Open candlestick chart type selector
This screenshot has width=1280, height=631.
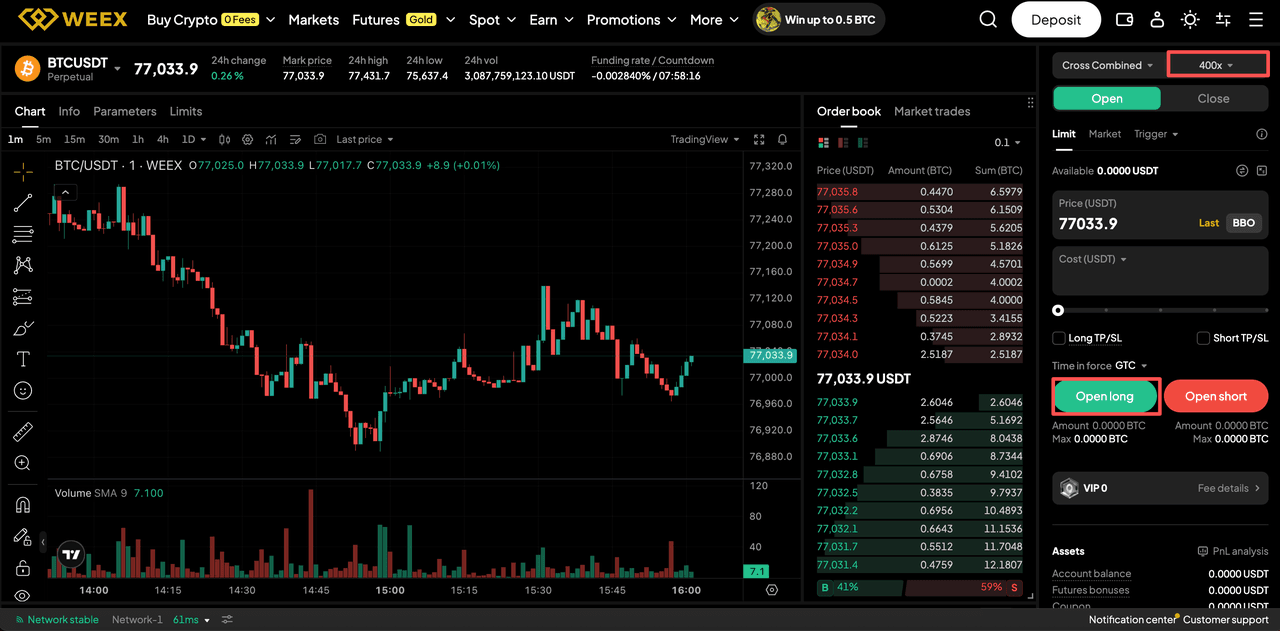click(224, 139)
